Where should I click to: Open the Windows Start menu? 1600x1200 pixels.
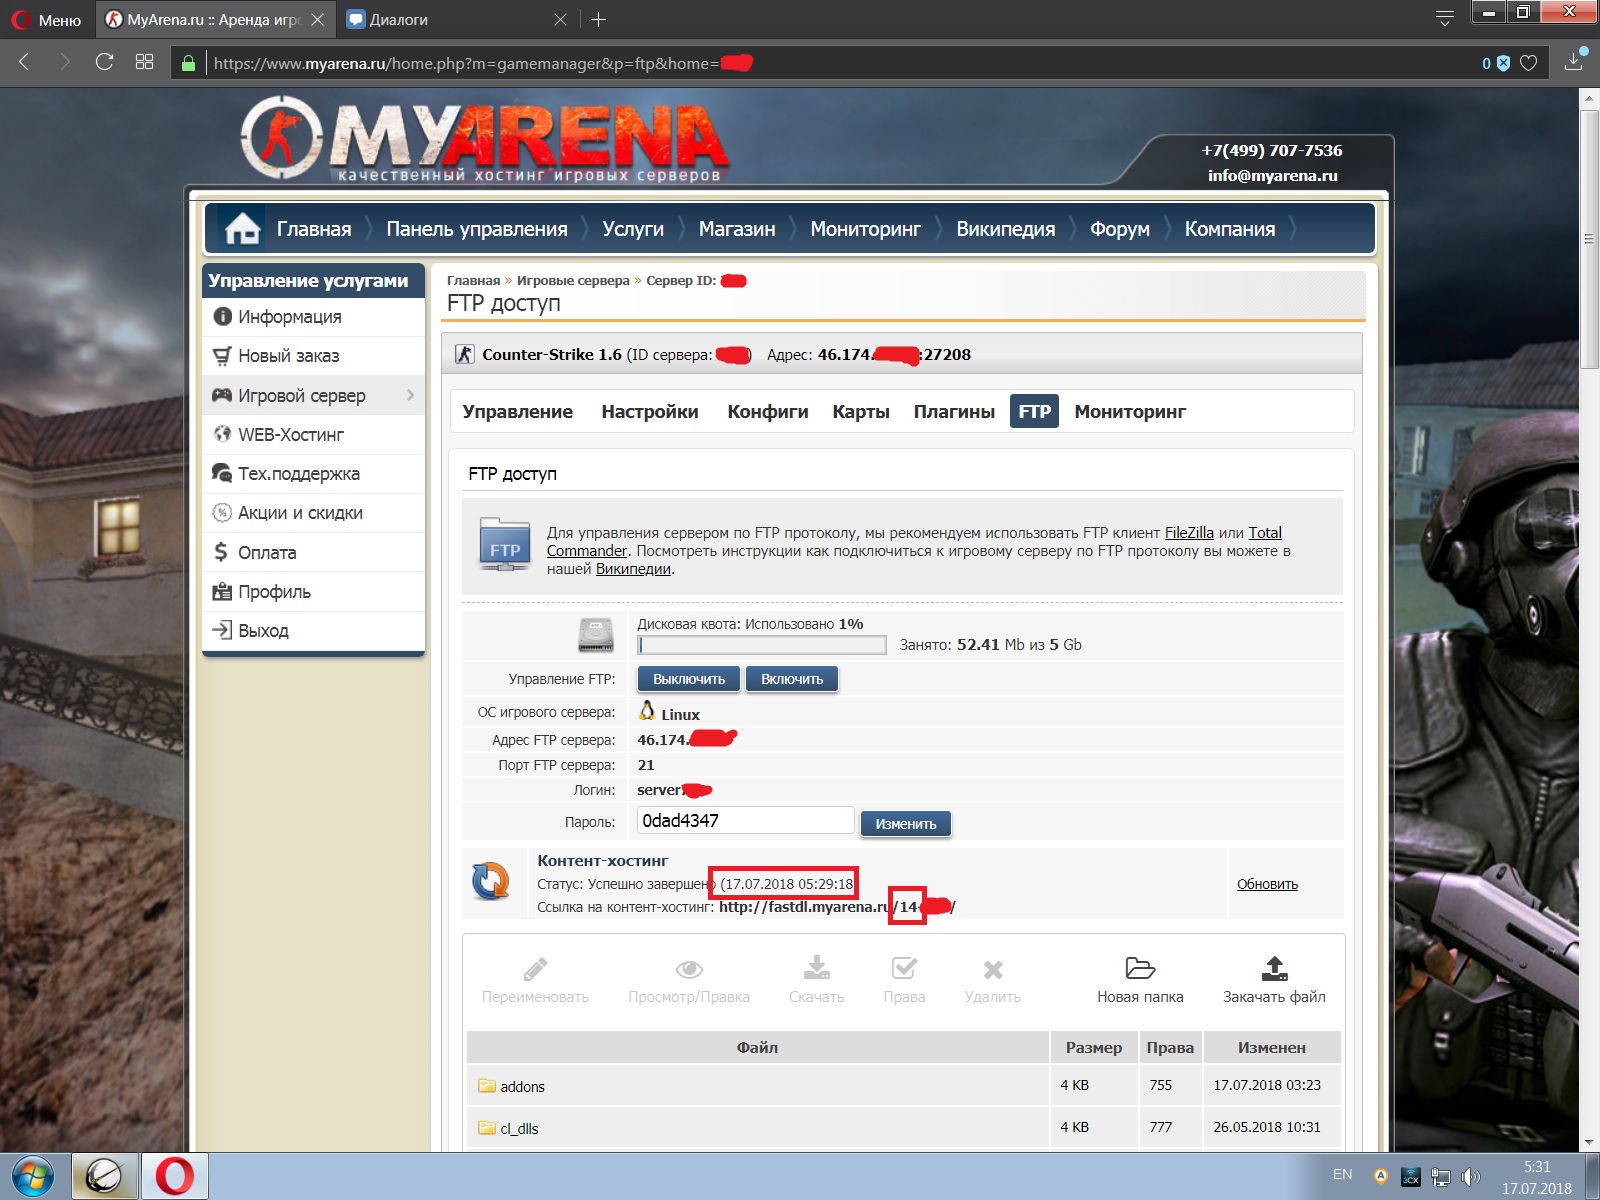tap(32, 1176)
